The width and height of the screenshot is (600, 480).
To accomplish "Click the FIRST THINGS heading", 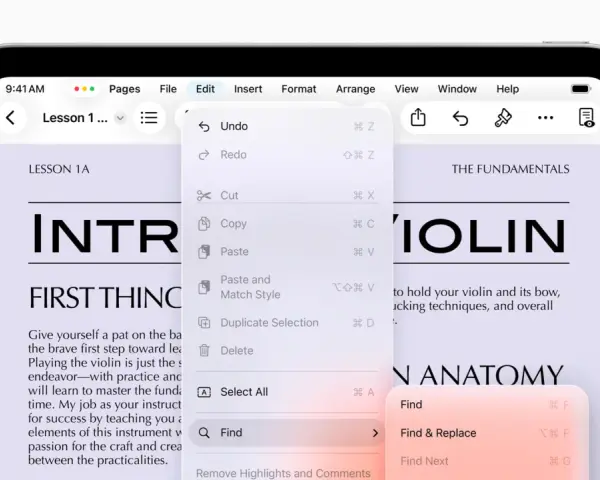I will 105,298.
